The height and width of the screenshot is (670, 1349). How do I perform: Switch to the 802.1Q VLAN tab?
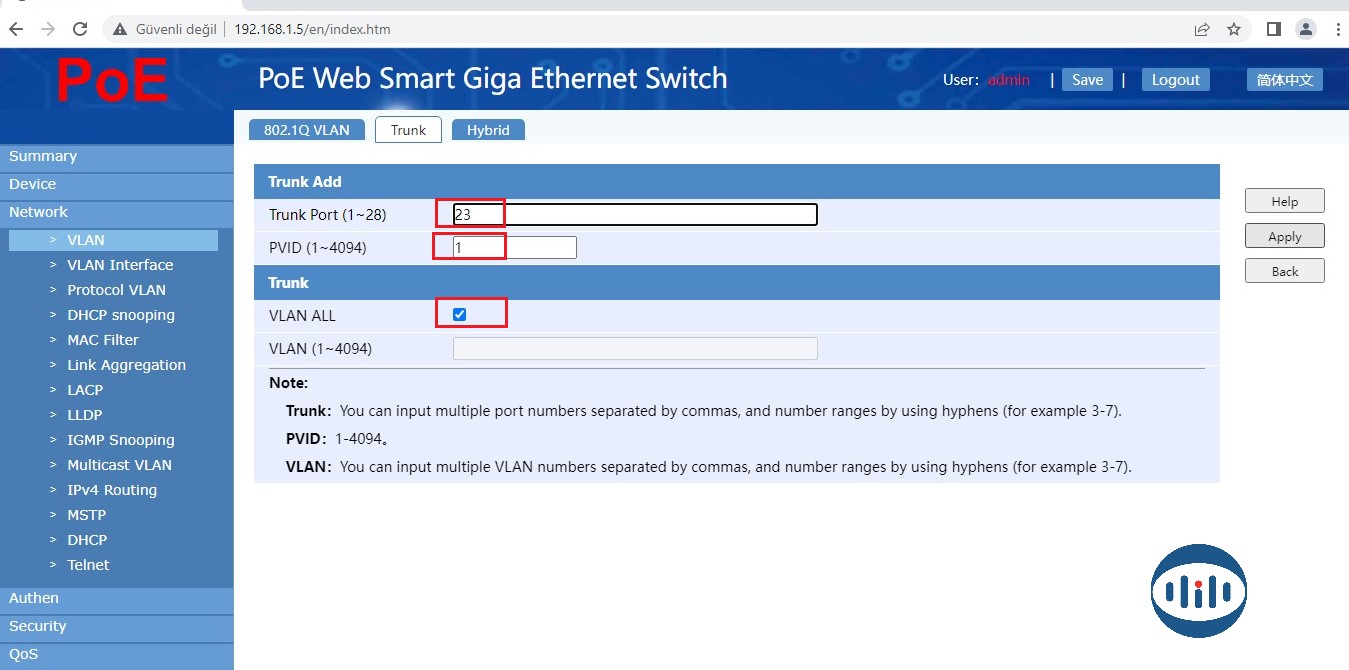coord(307,130)
